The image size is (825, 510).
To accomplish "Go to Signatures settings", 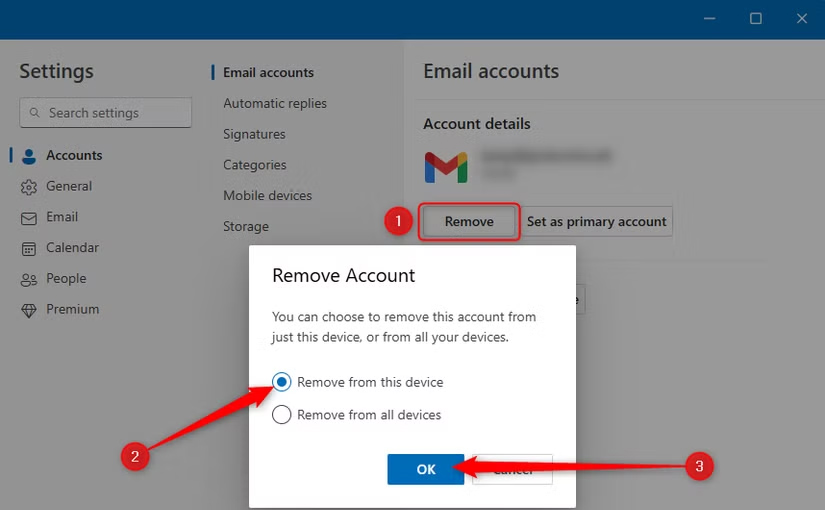I will (x=254, y=134).
